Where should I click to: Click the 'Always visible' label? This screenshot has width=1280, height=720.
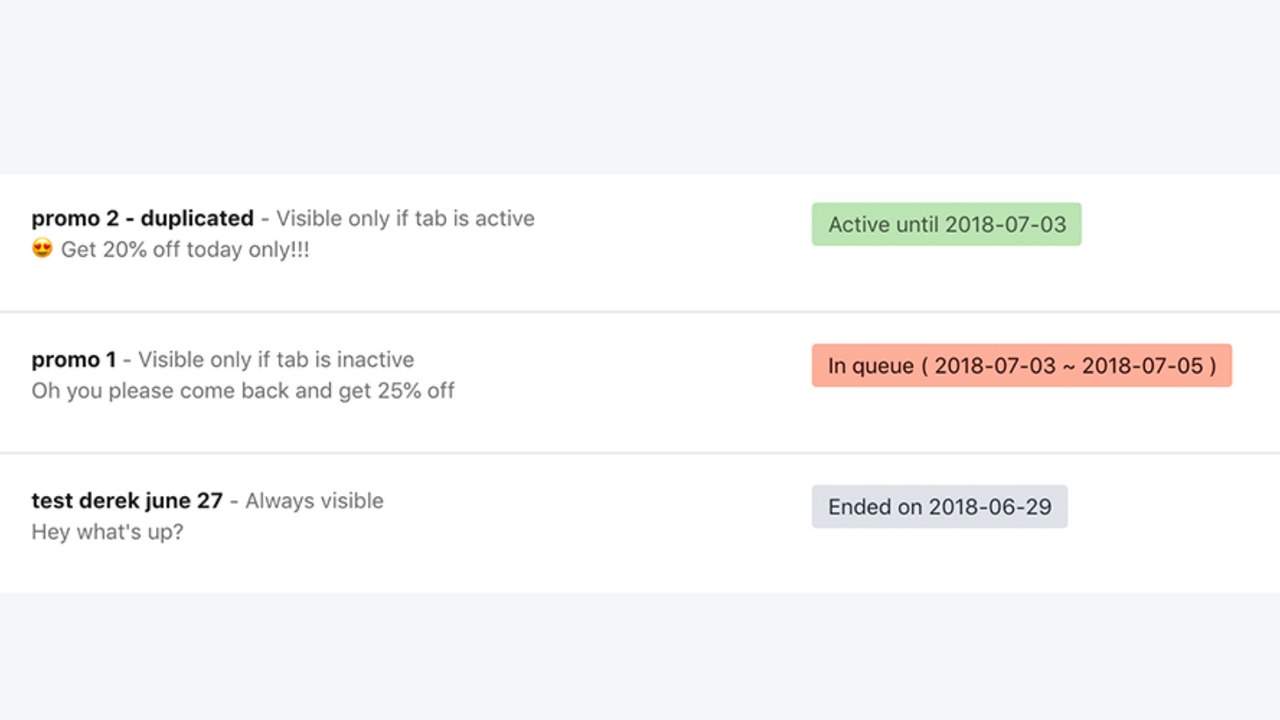point(314,500)
